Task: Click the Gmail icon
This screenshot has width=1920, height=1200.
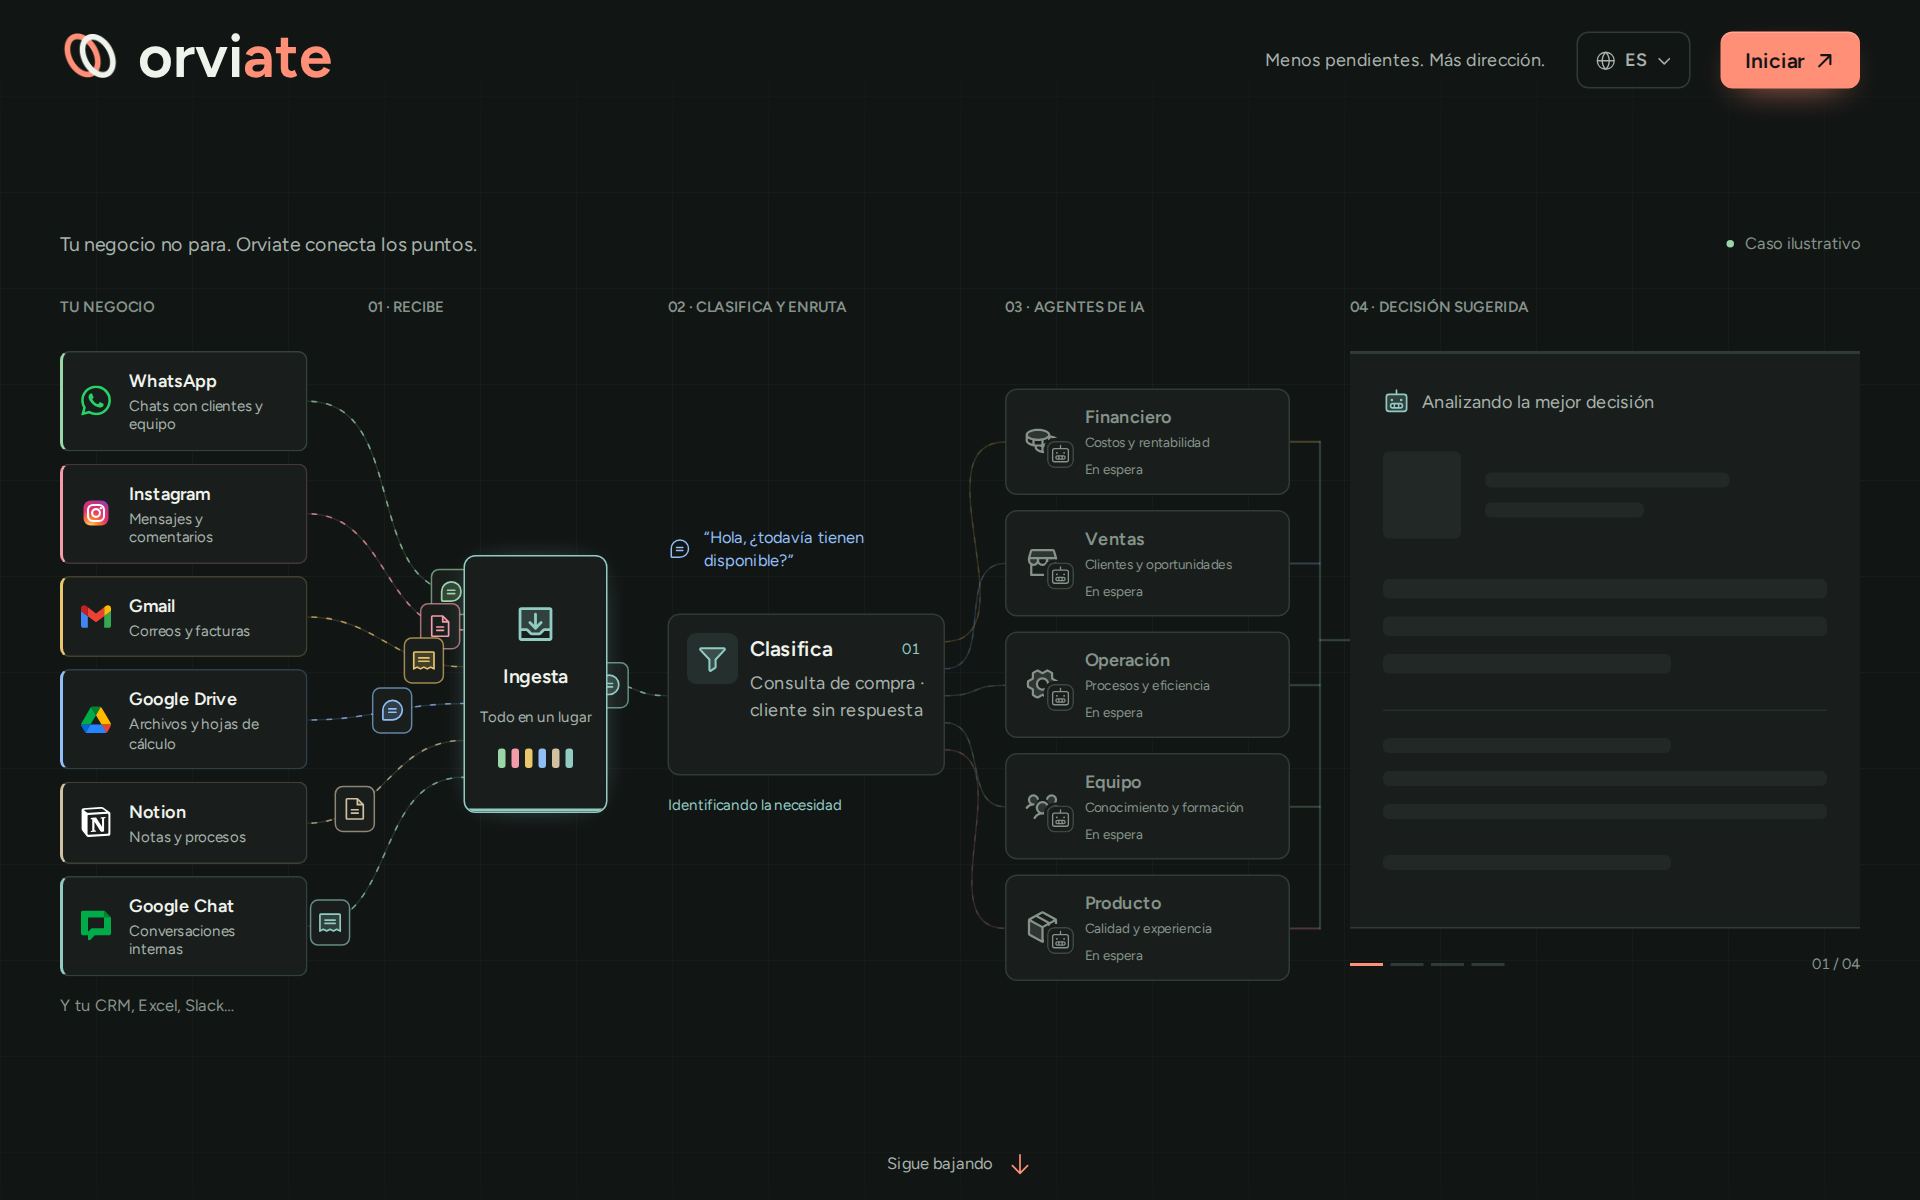Action: coord(96,617)
